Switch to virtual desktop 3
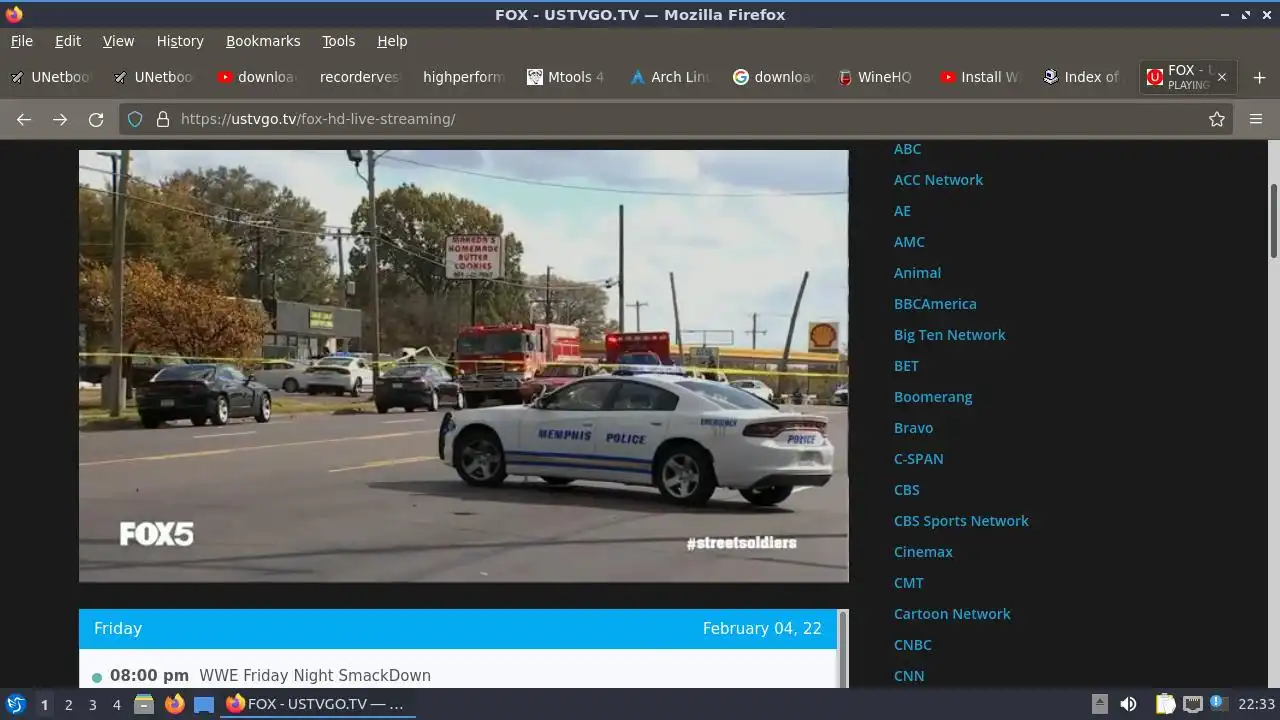1280x720 pixels. [92, 705]
